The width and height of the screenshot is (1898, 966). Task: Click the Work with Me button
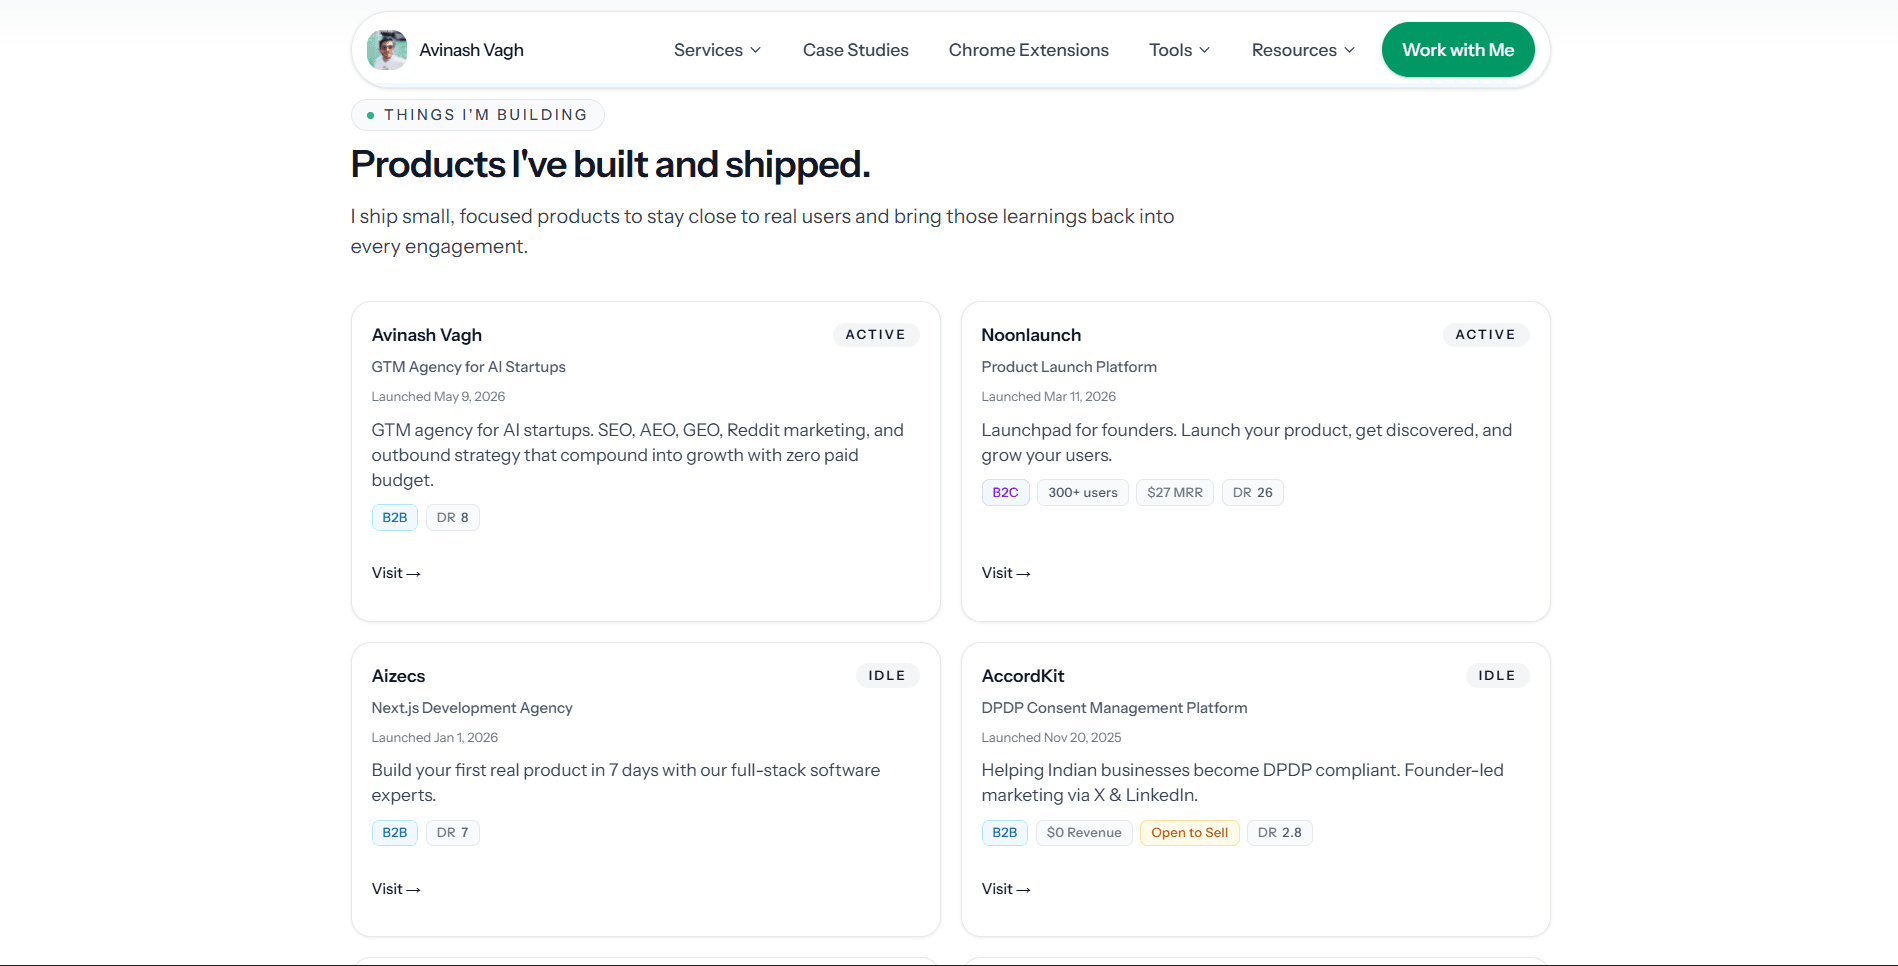pos(1458,50)
